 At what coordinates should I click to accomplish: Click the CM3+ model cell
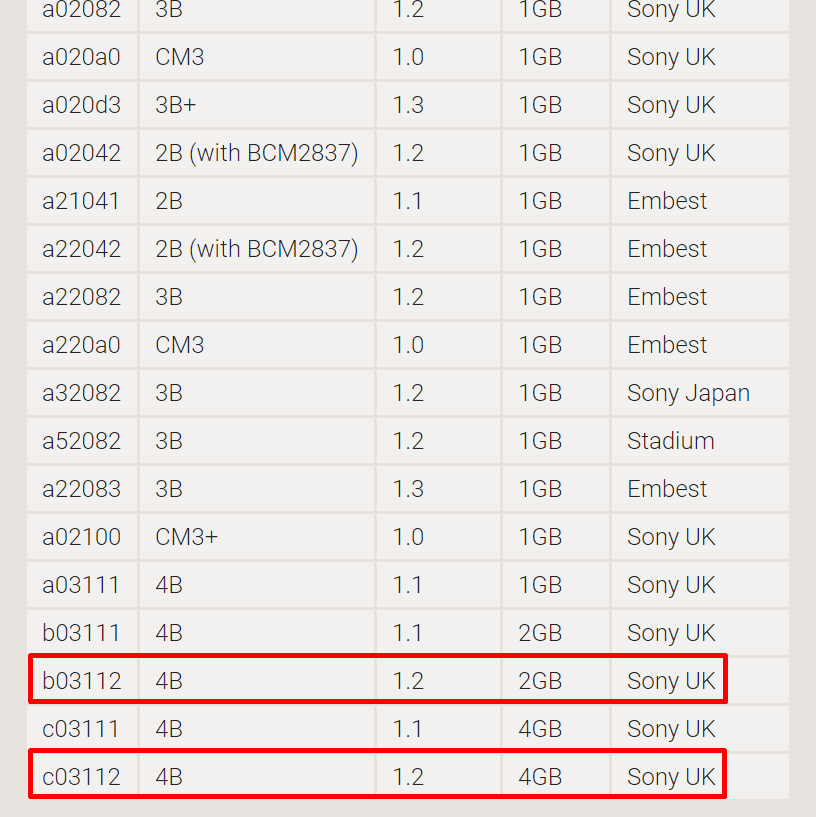pos(186,537)
